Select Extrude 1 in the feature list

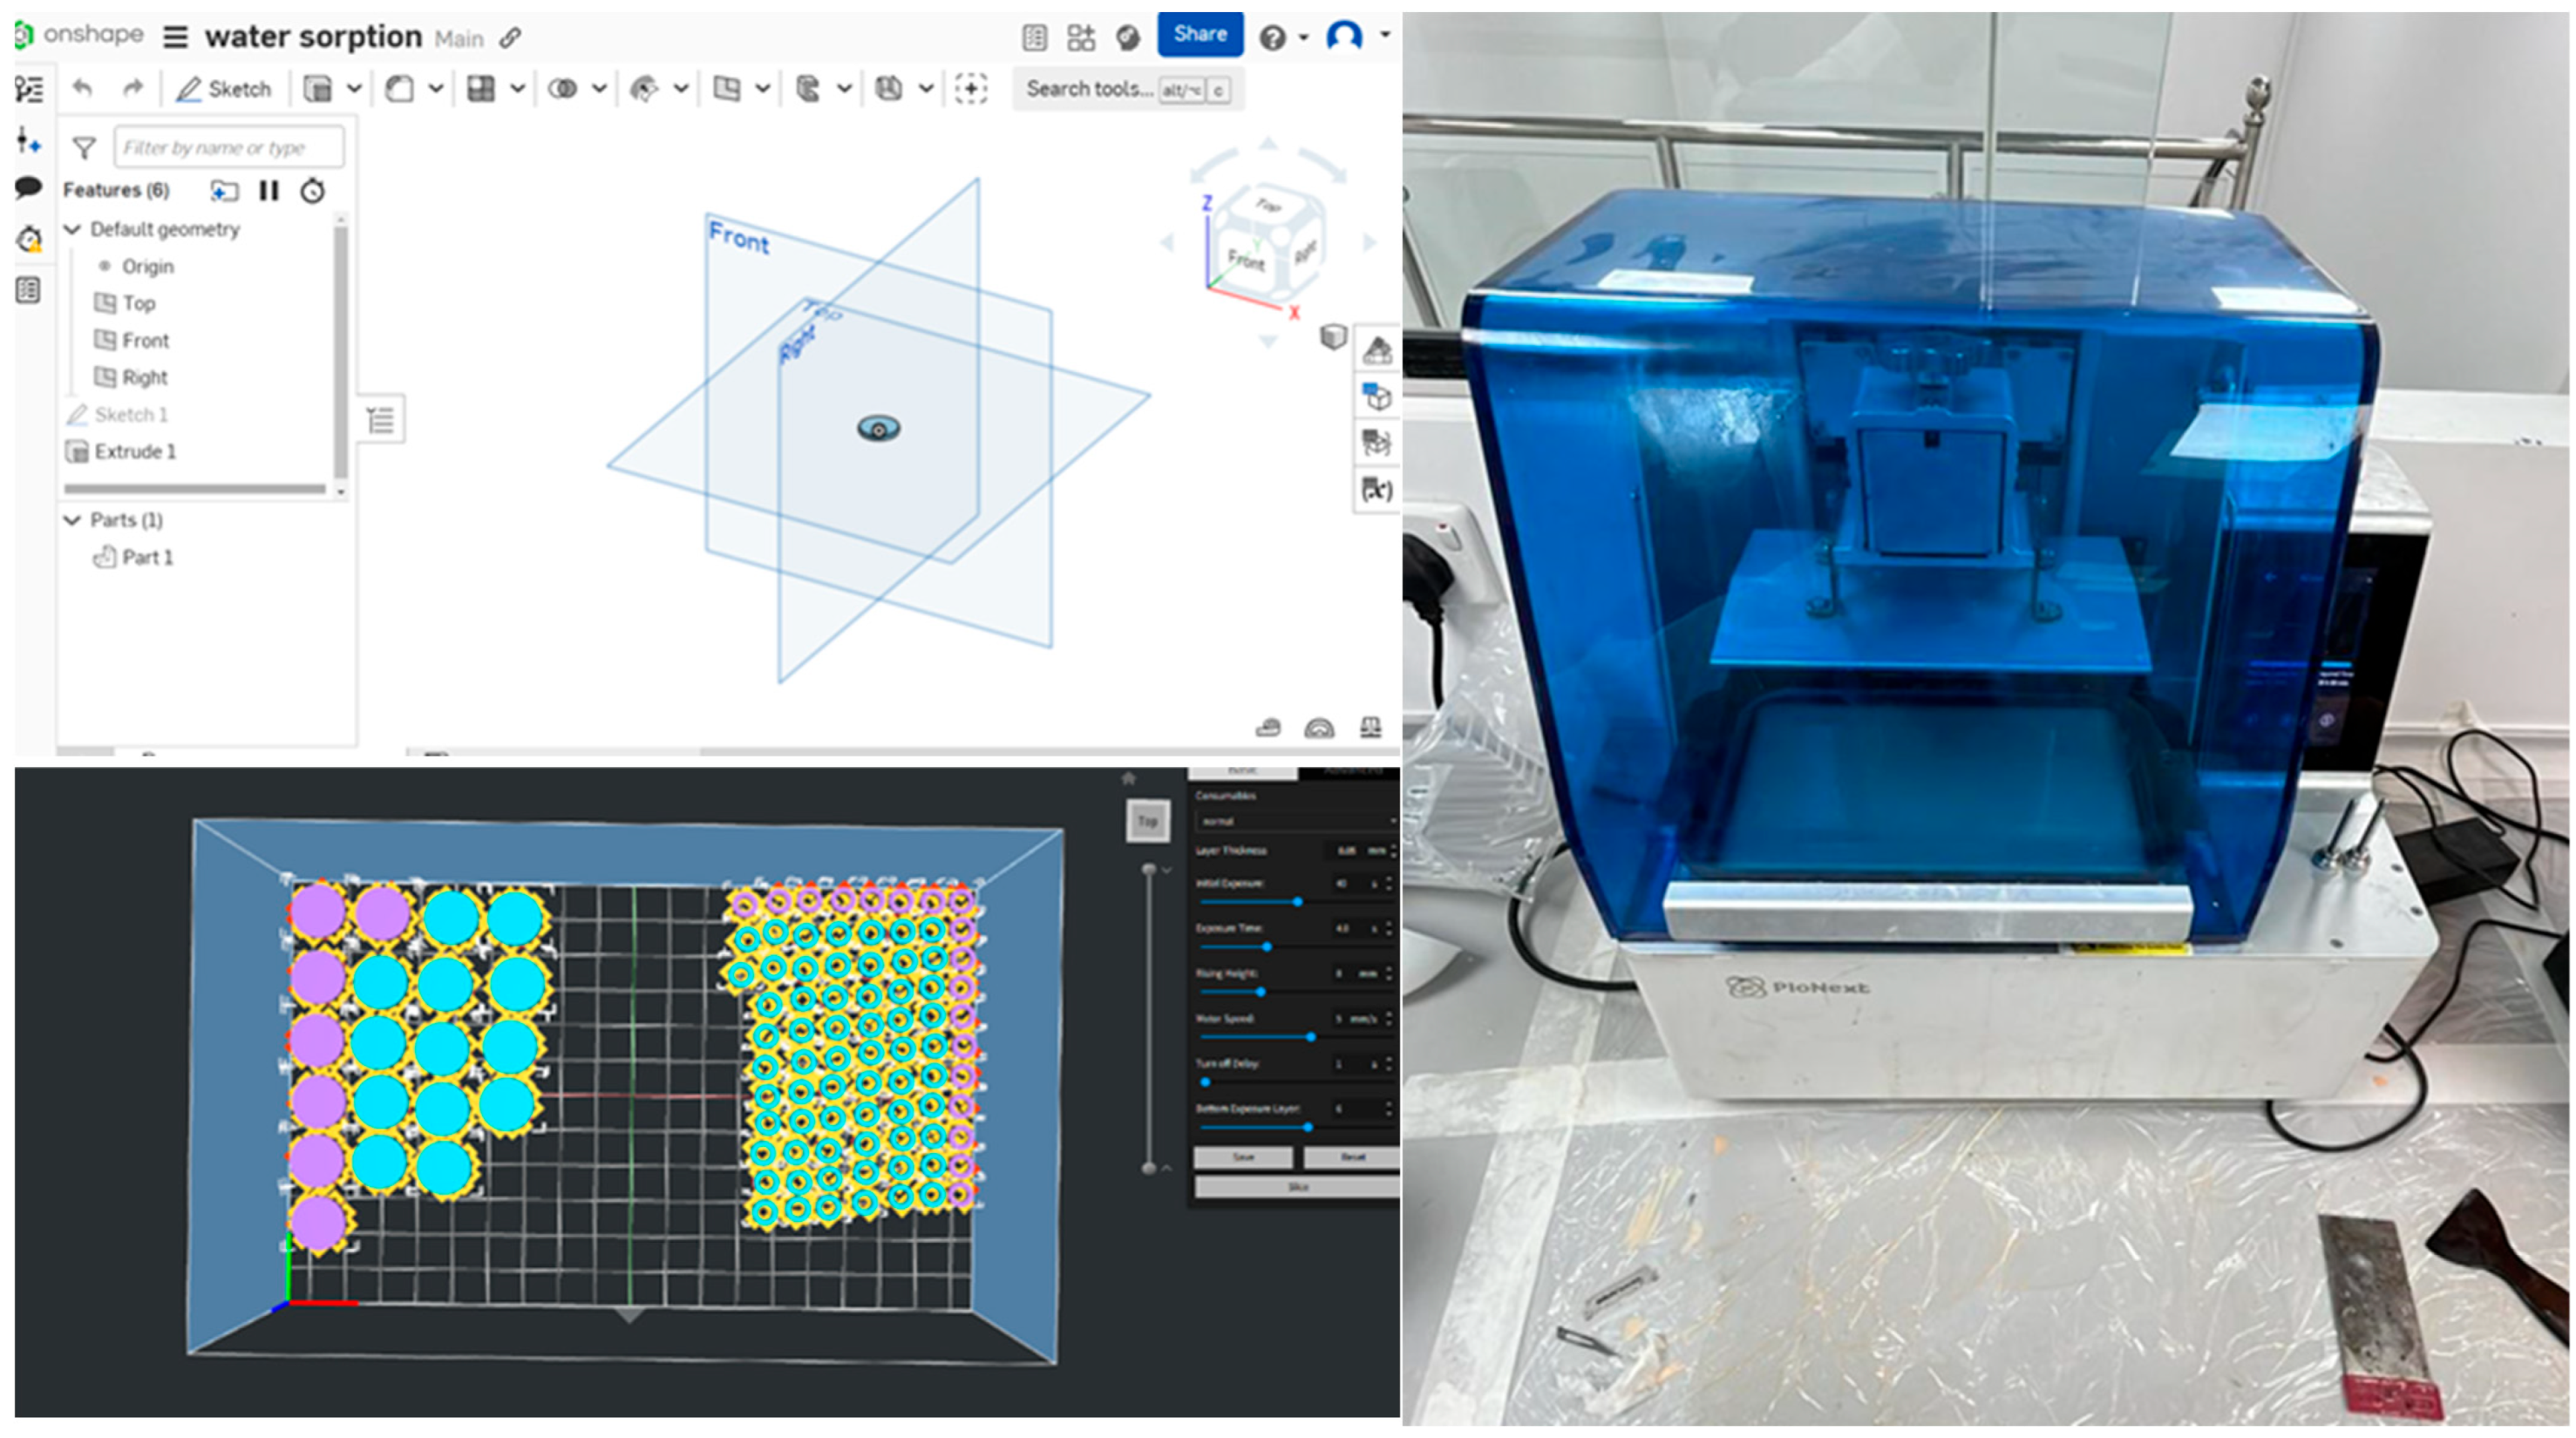coord(134,451)
